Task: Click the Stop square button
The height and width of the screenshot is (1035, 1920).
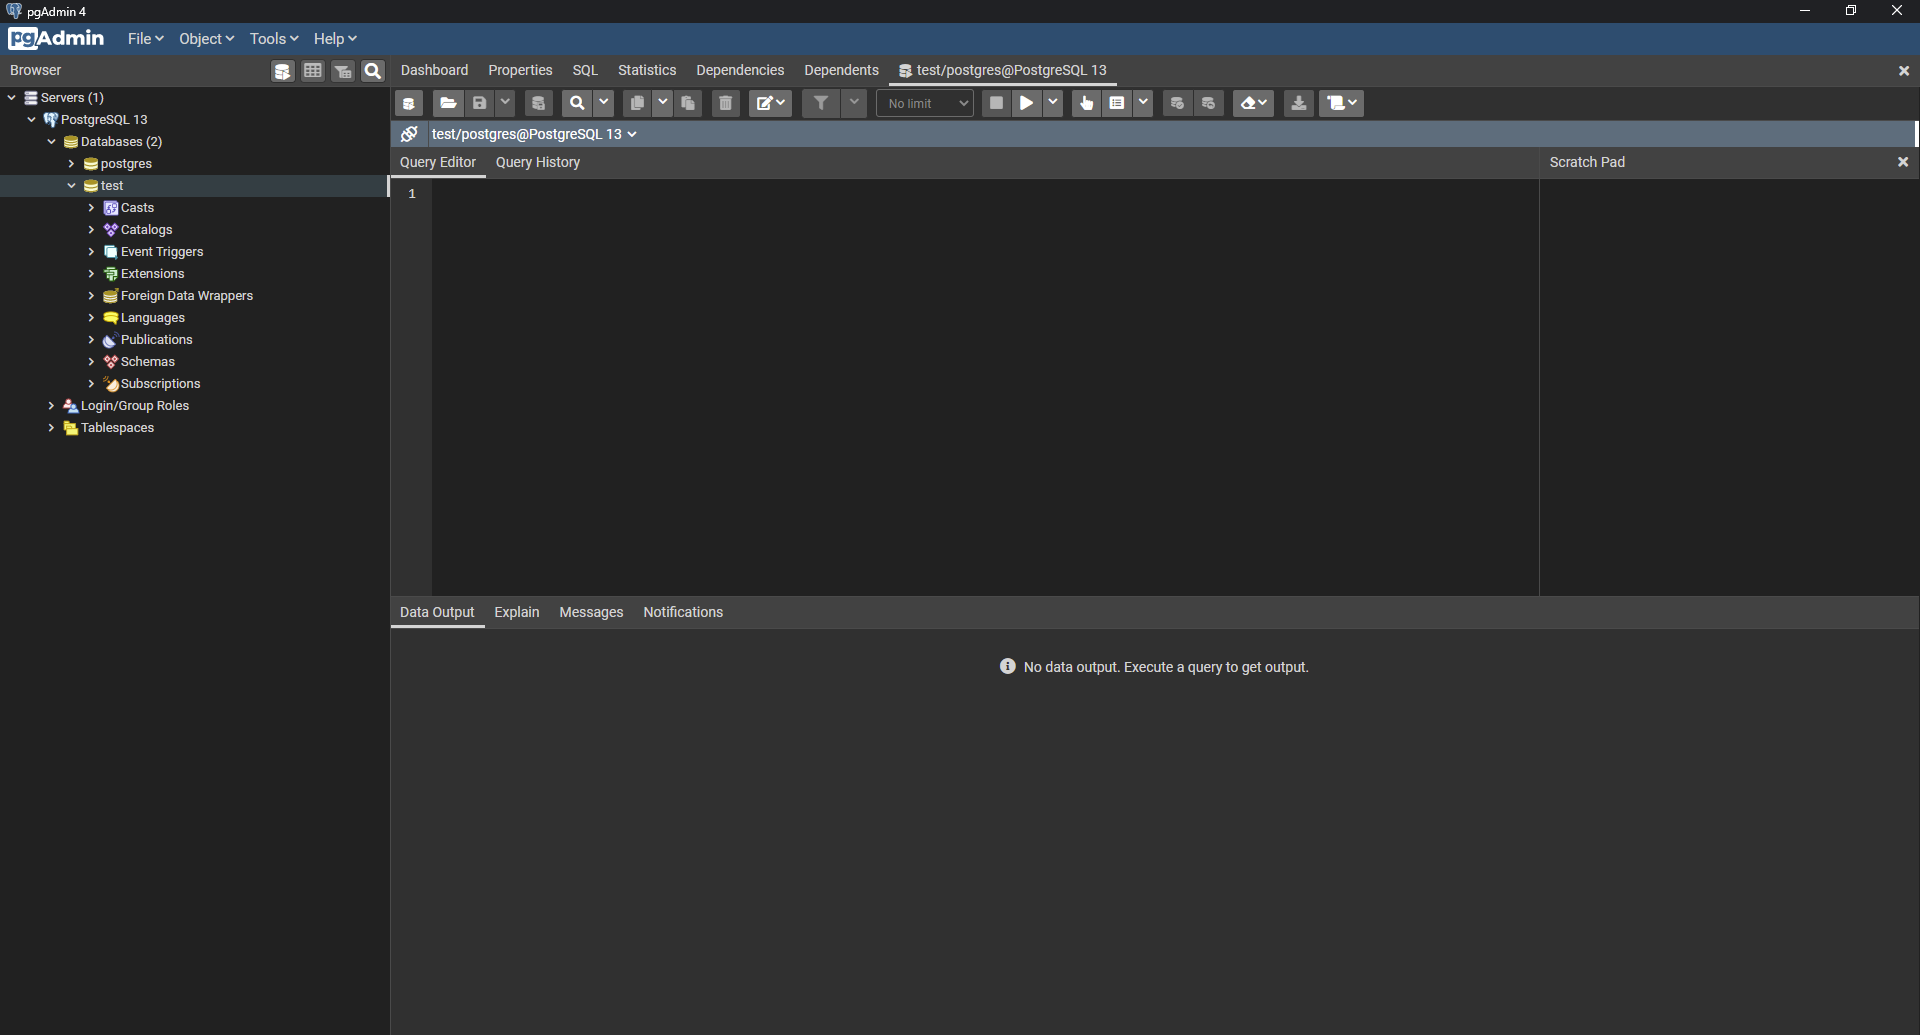Action: [x=996, y=103]
